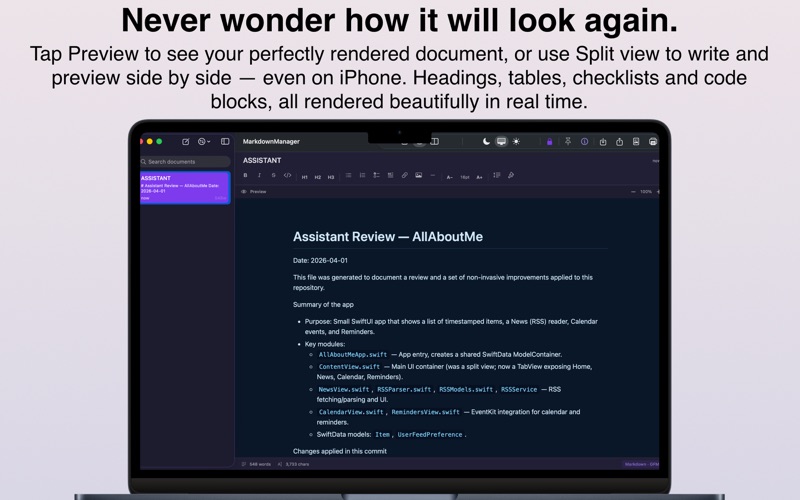This screenshot has width=800, height=500.
Task: Click the export icon in toolbar
Action: click(603, 142)
